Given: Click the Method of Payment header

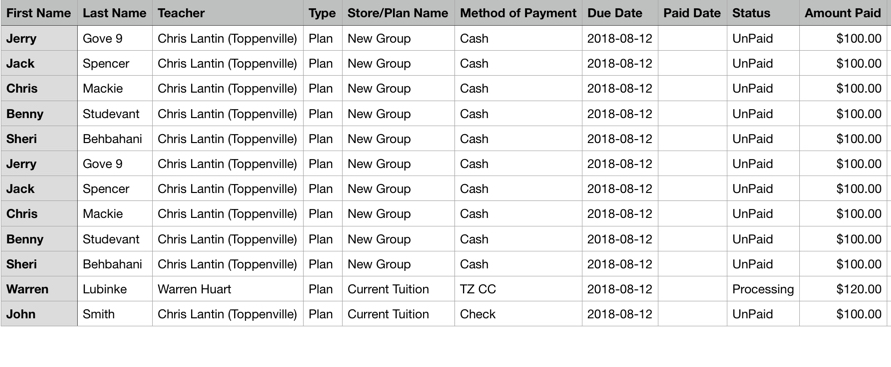Looking at the screenshot, I should (518, 13).
